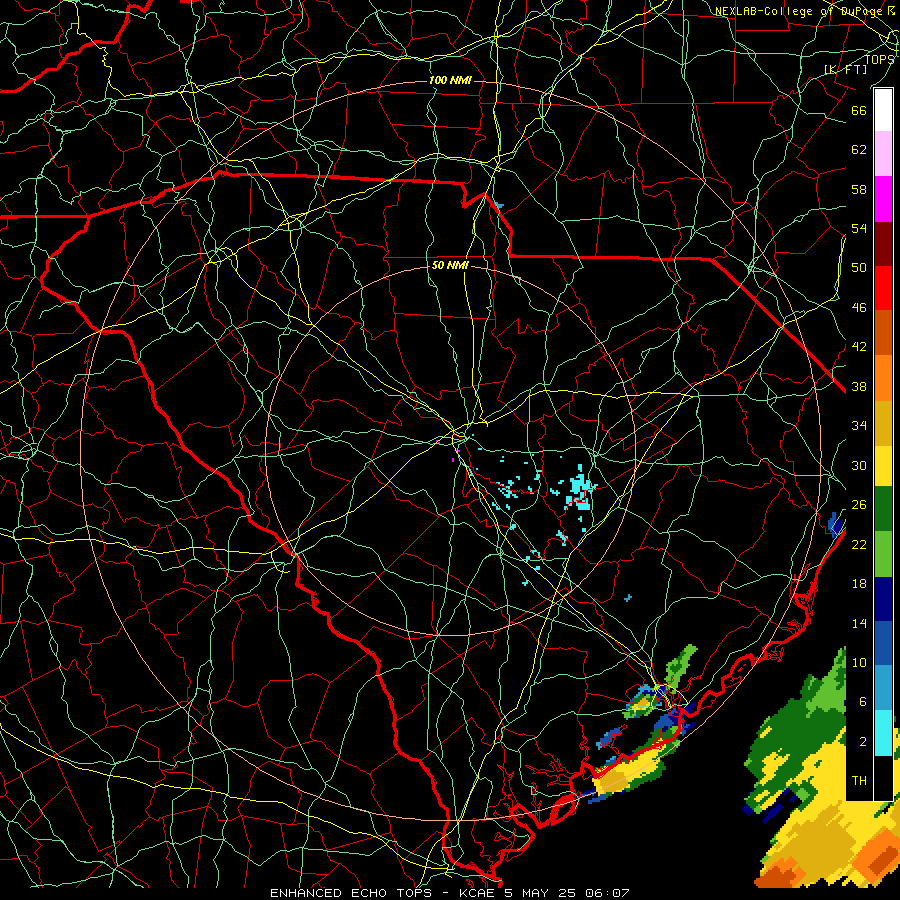Viewport: 900px width, 900px height.
Task: Click the black TH legend swatch
Action: (883, 778)
